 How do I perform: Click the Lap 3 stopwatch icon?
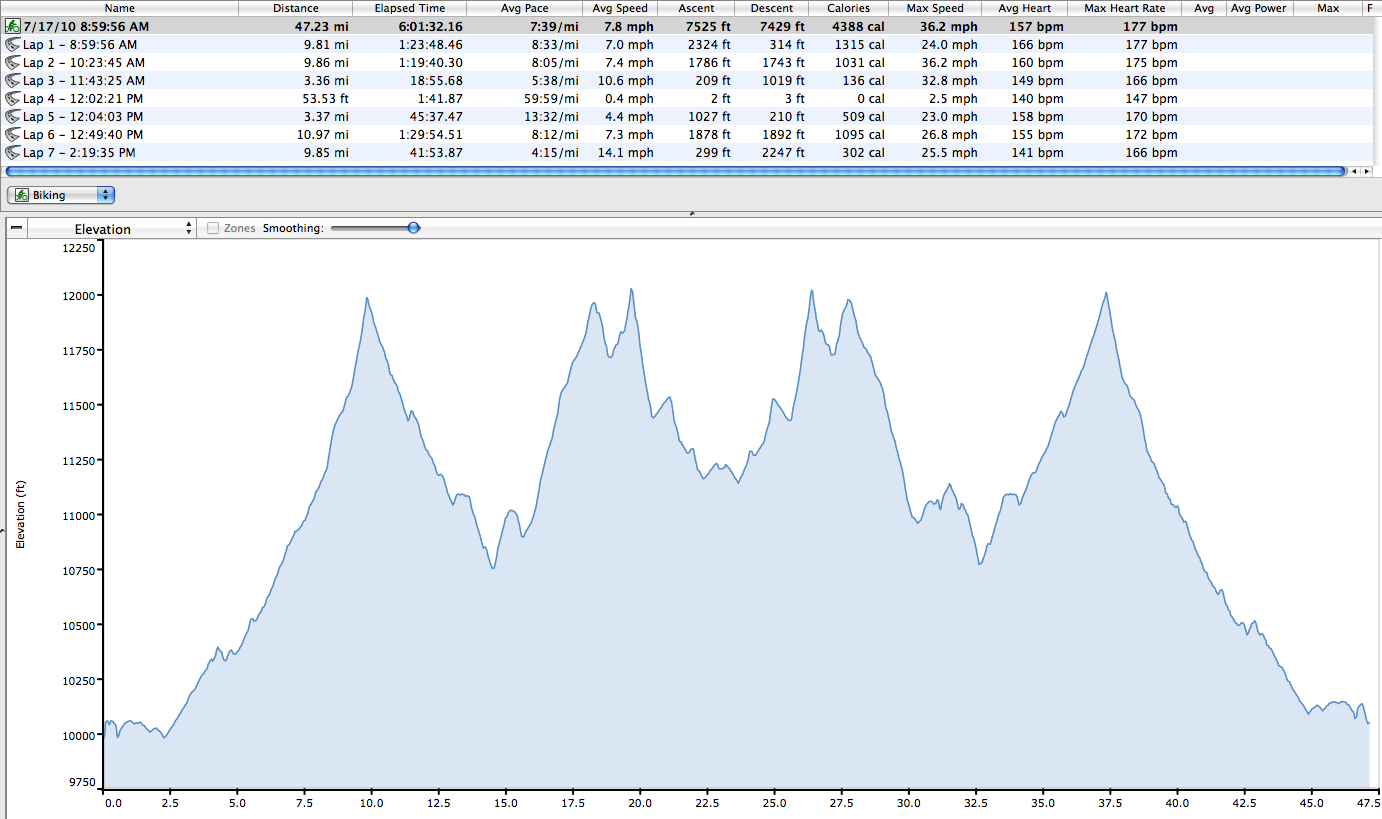click(13, 81)
